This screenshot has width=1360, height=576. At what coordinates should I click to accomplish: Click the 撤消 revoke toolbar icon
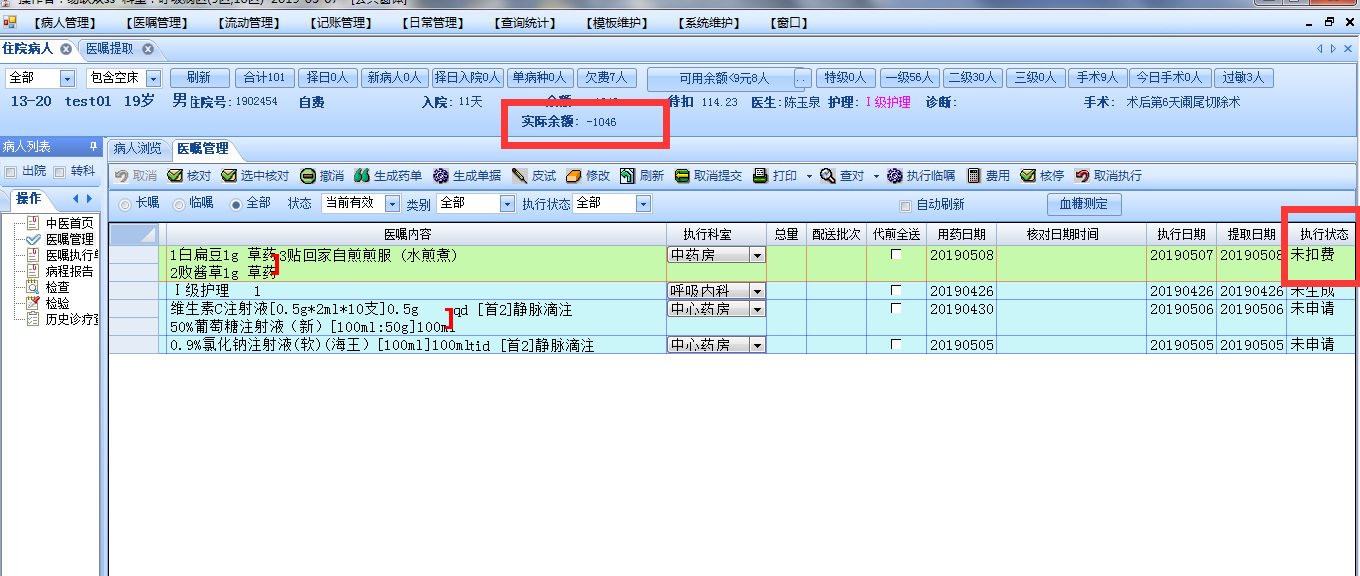307,176
